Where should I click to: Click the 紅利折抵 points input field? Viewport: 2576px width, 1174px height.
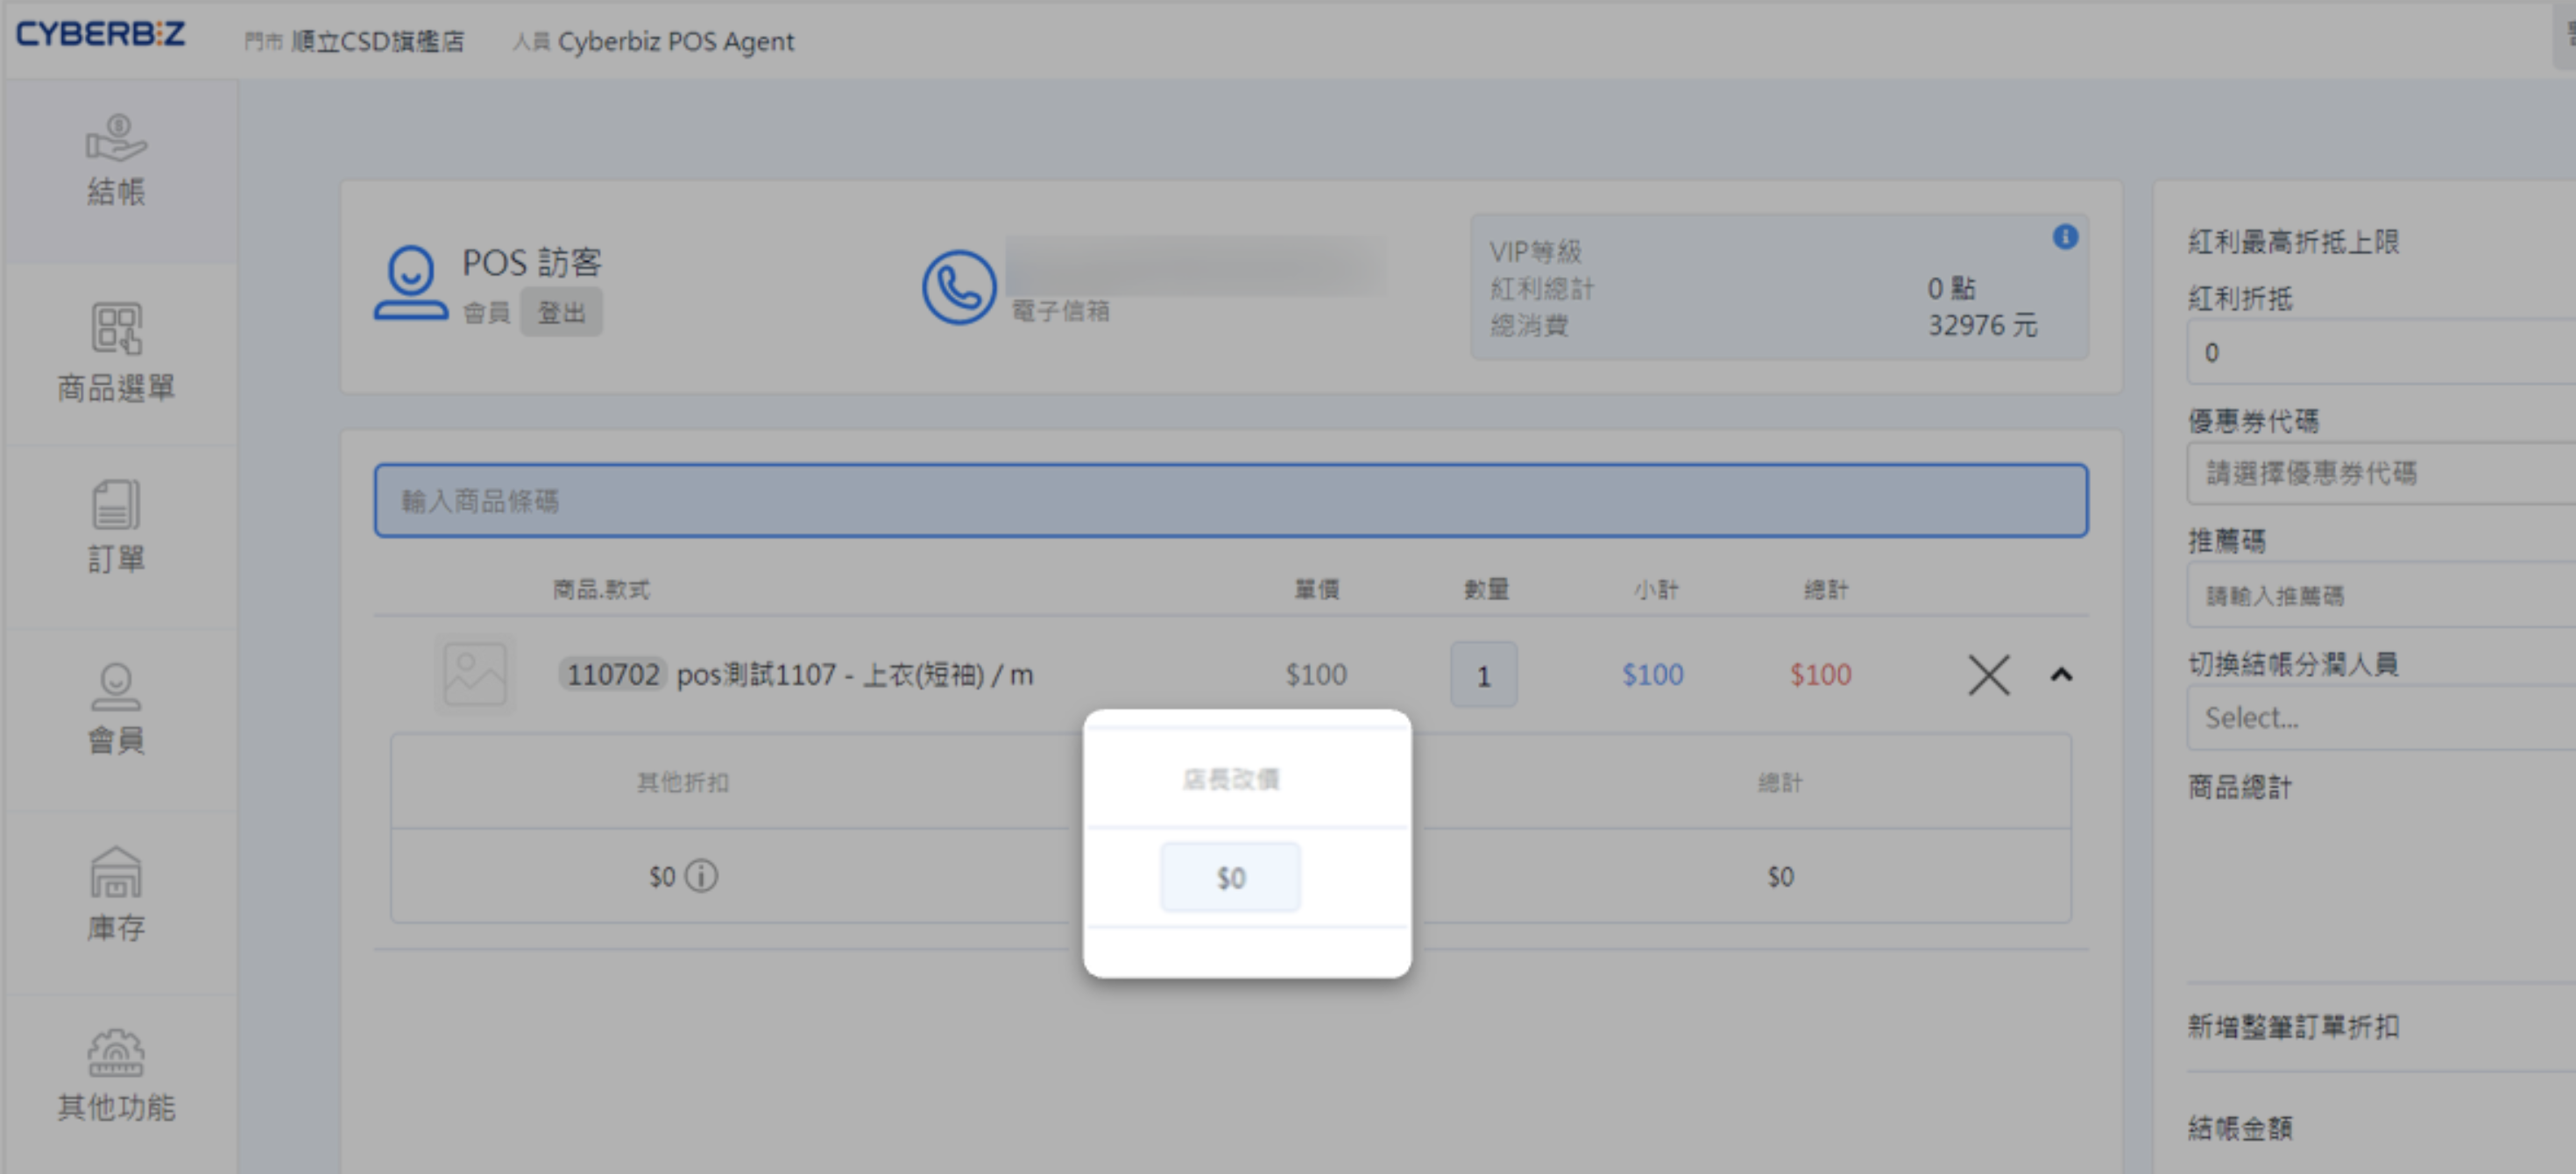click(x=2380, y=352)
